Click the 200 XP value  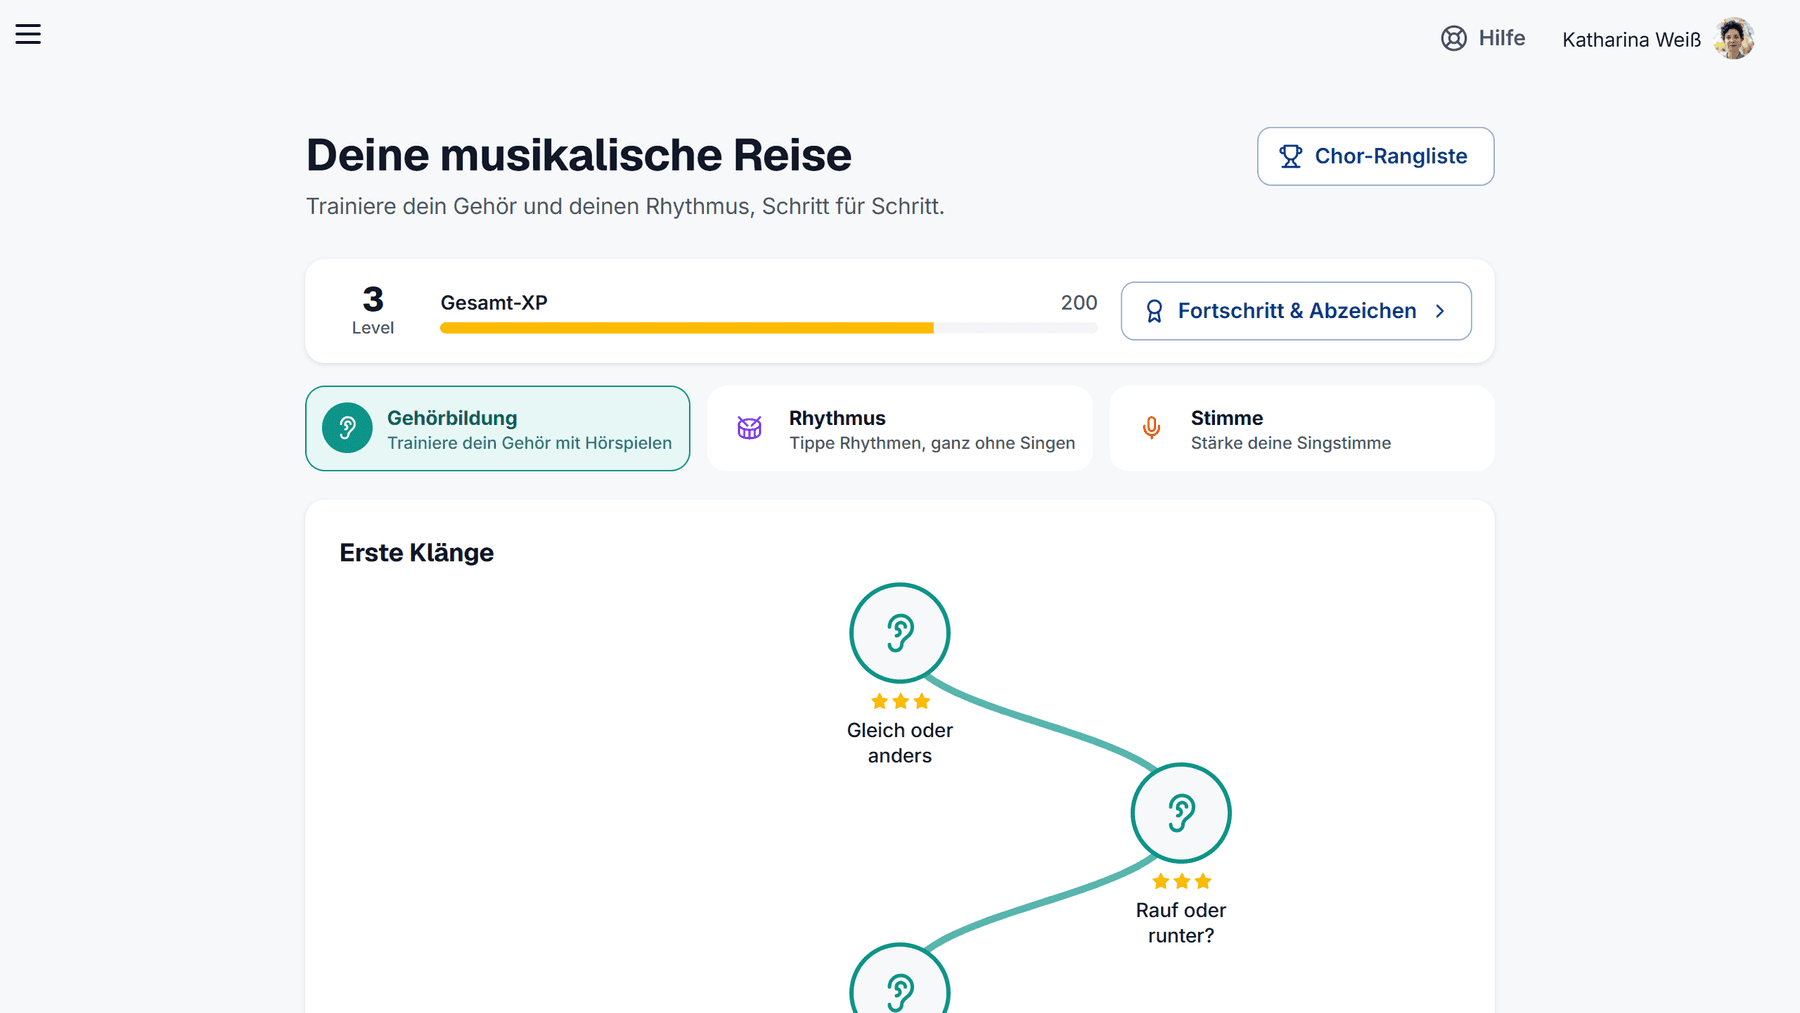1079,303
